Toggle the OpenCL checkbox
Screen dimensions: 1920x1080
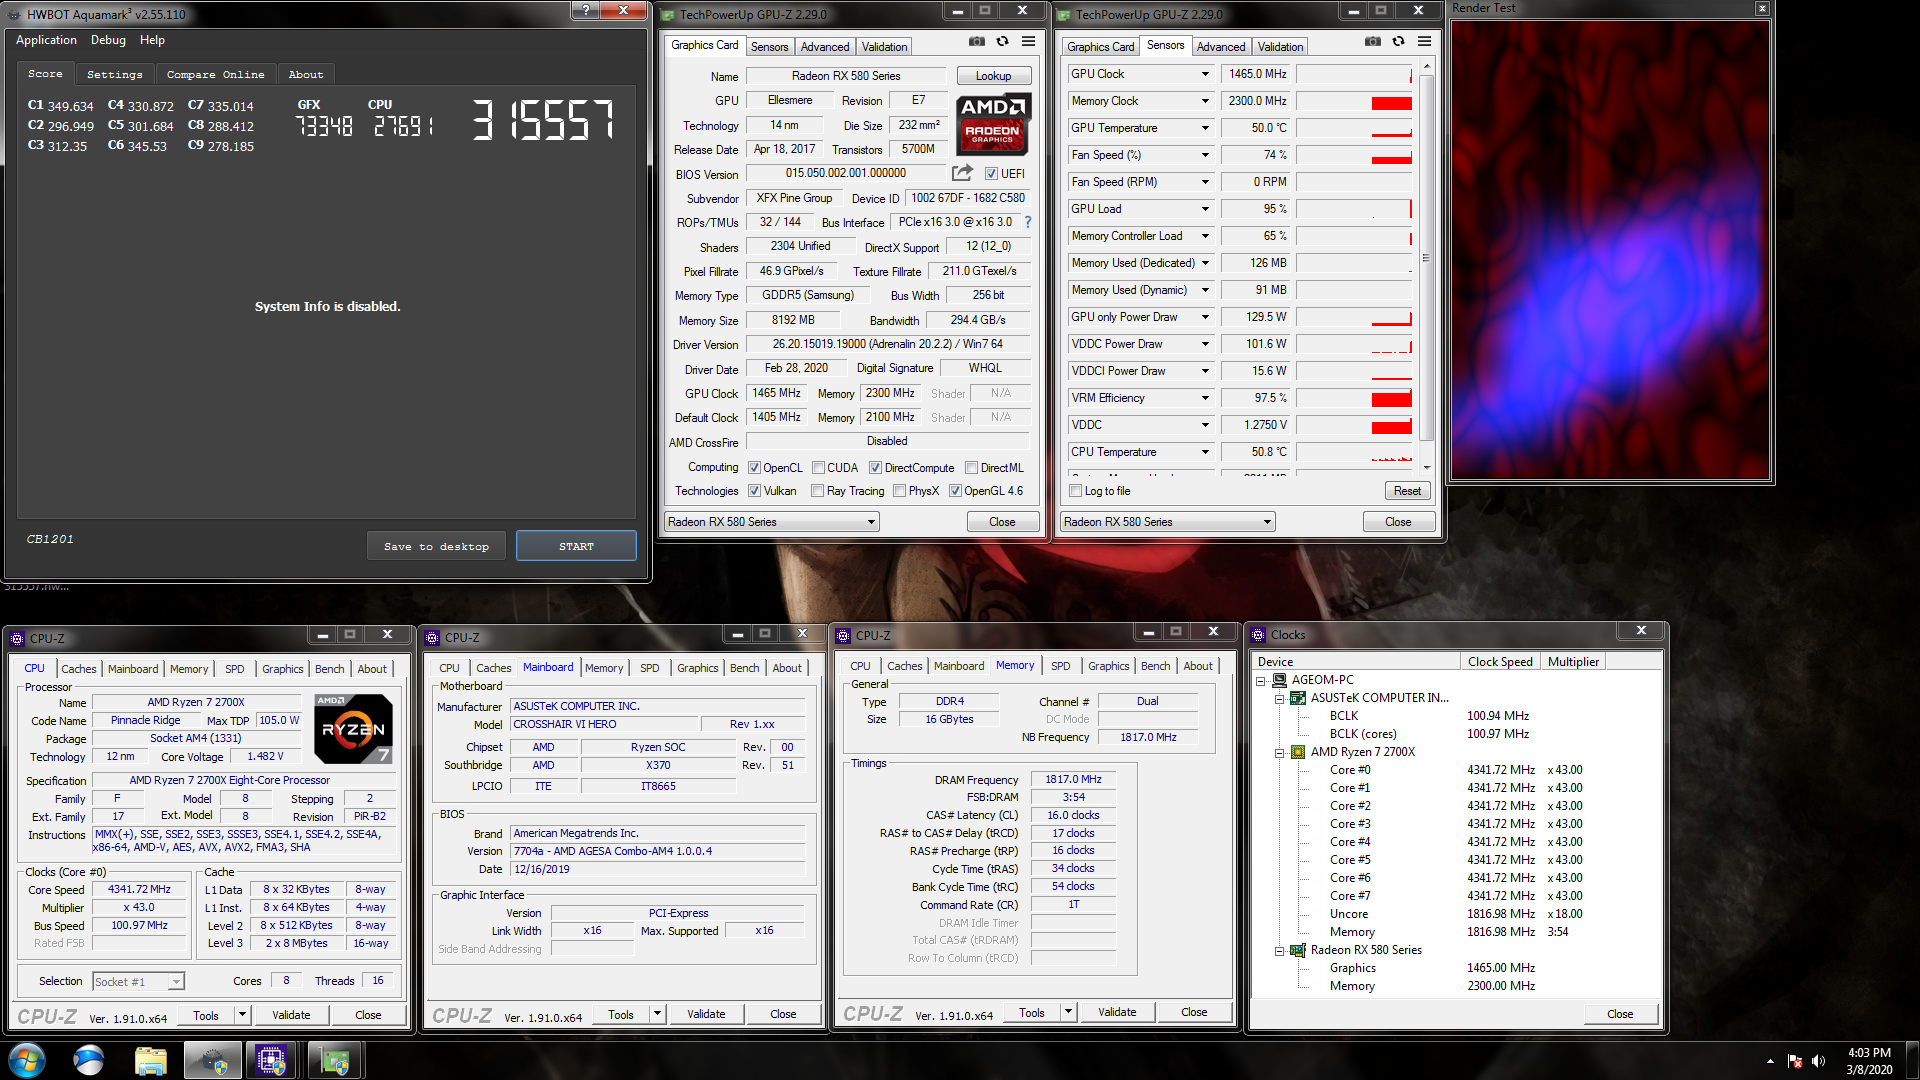(x=755, y=467)
